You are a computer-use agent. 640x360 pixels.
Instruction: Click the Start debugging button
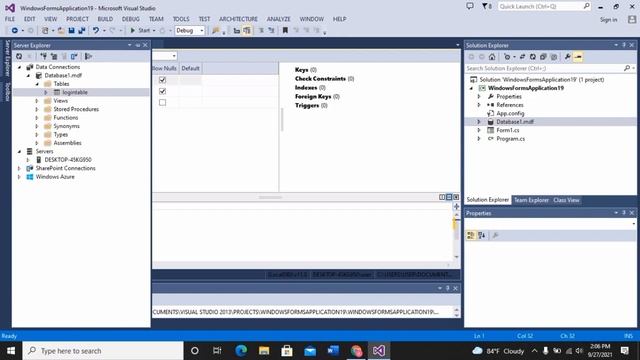[140, 31]
